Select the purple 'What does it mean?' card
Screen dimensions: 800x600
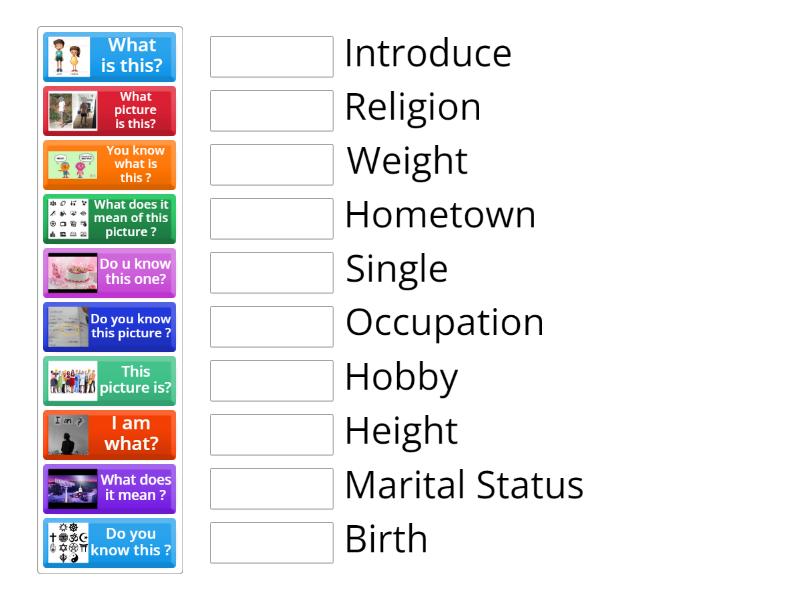point(109,489)
